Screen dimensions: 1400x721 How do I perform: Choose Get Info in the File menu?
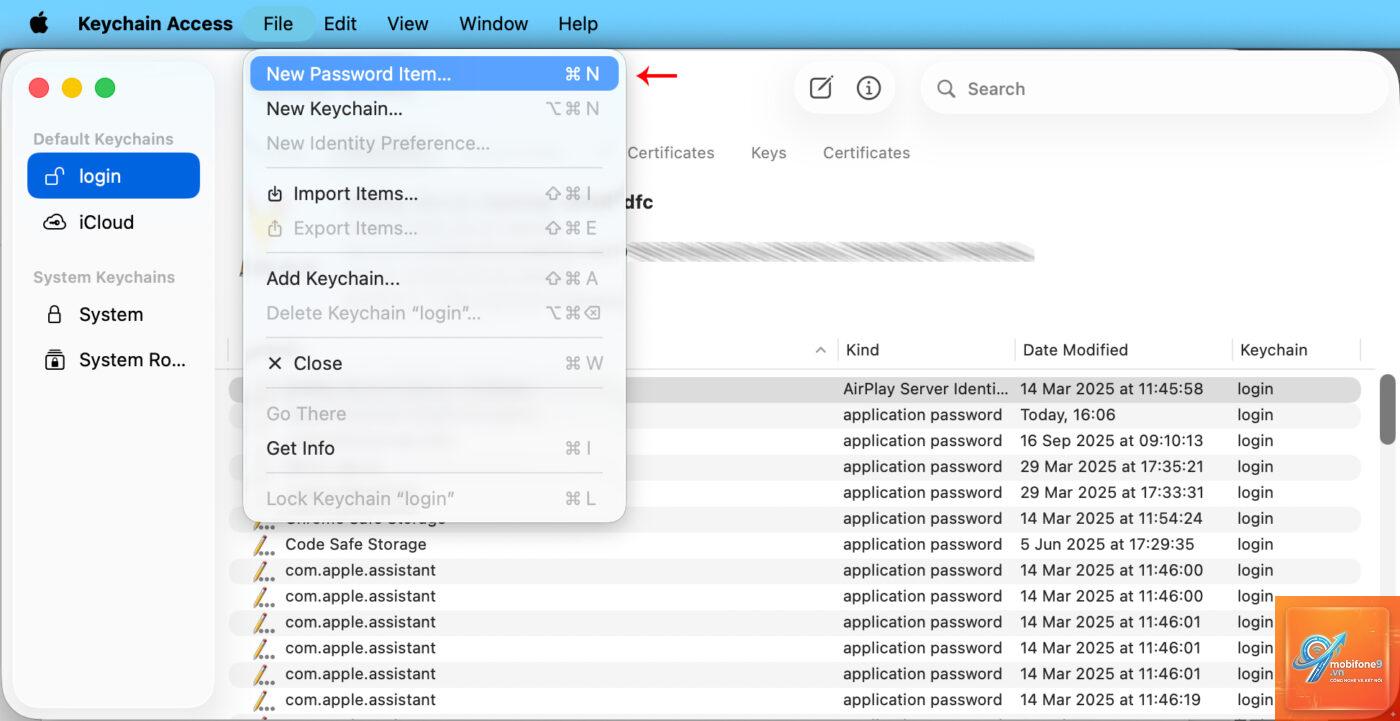[x=434, y=448]
